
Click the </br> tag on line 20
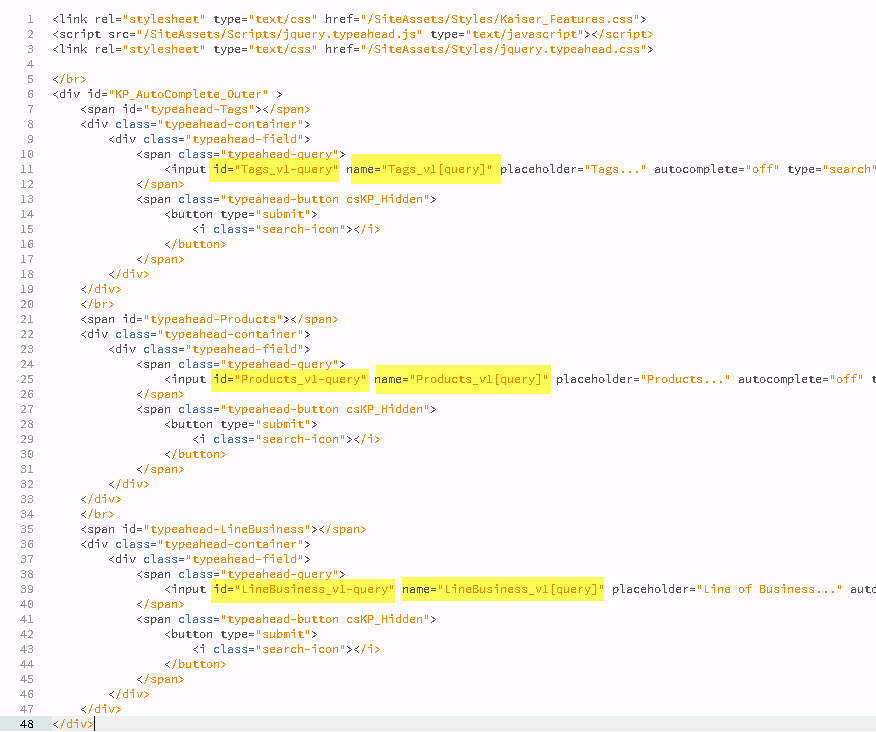[97, 305]
